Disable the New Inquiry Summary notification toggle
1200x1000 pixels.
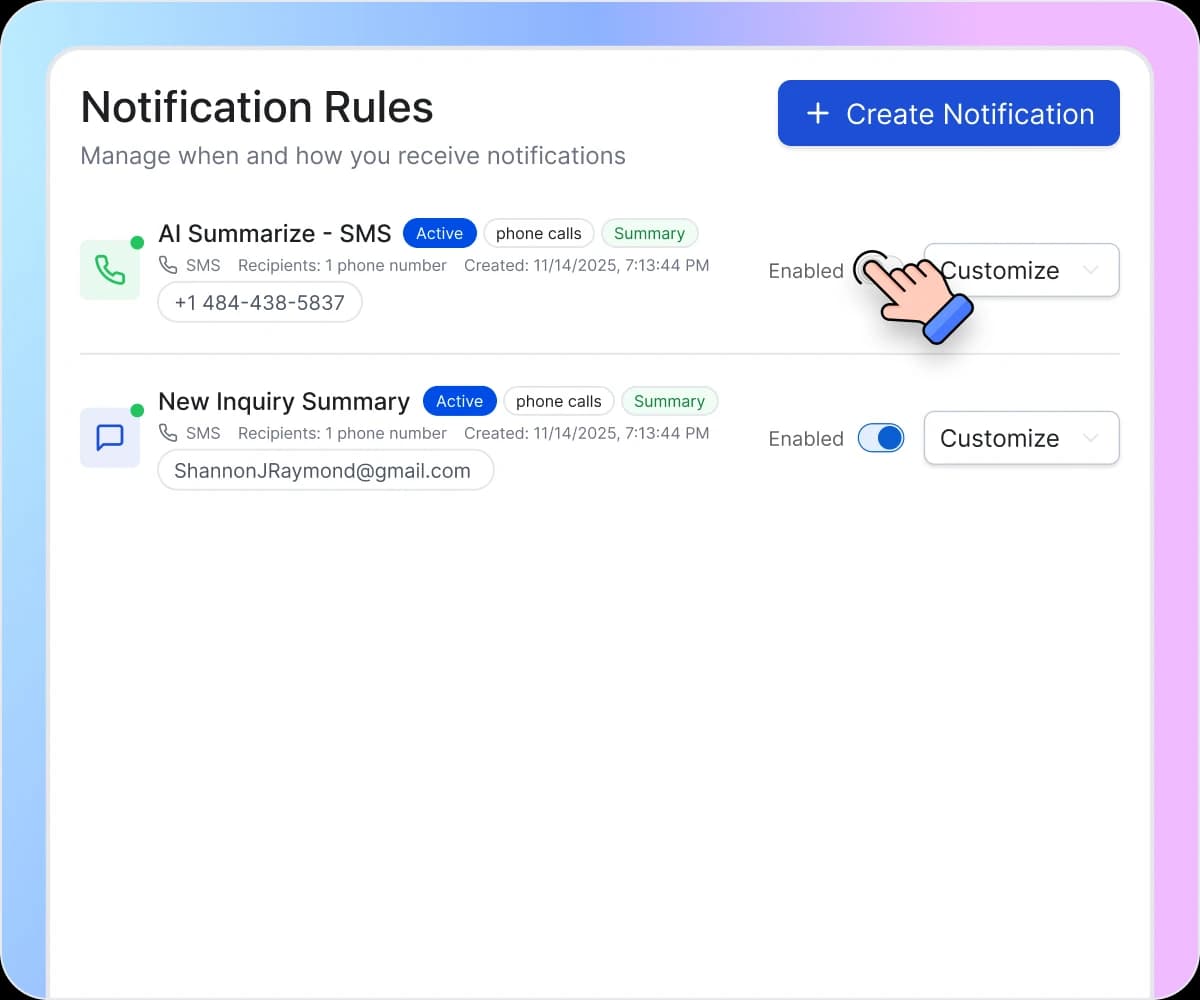tap(880, 438)
